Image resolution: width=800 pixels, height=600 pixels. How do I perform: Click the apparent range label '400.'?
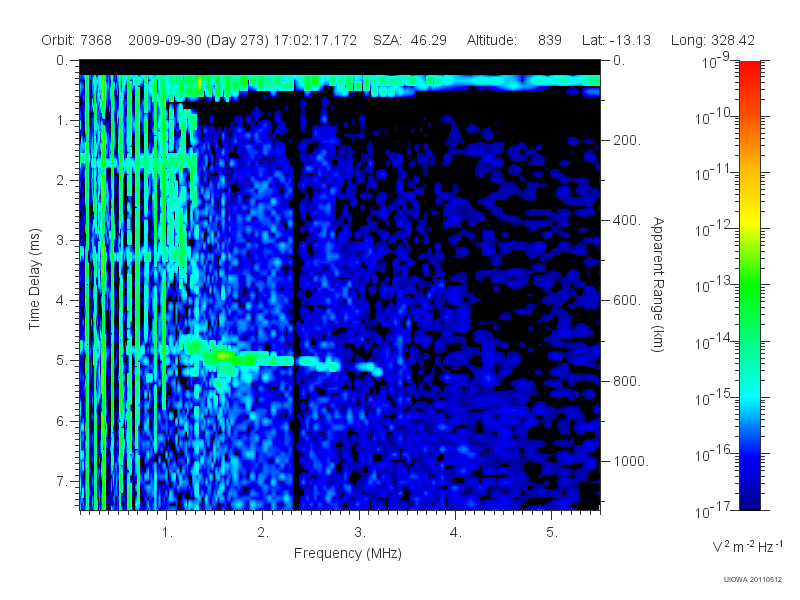tap(627, 220)
